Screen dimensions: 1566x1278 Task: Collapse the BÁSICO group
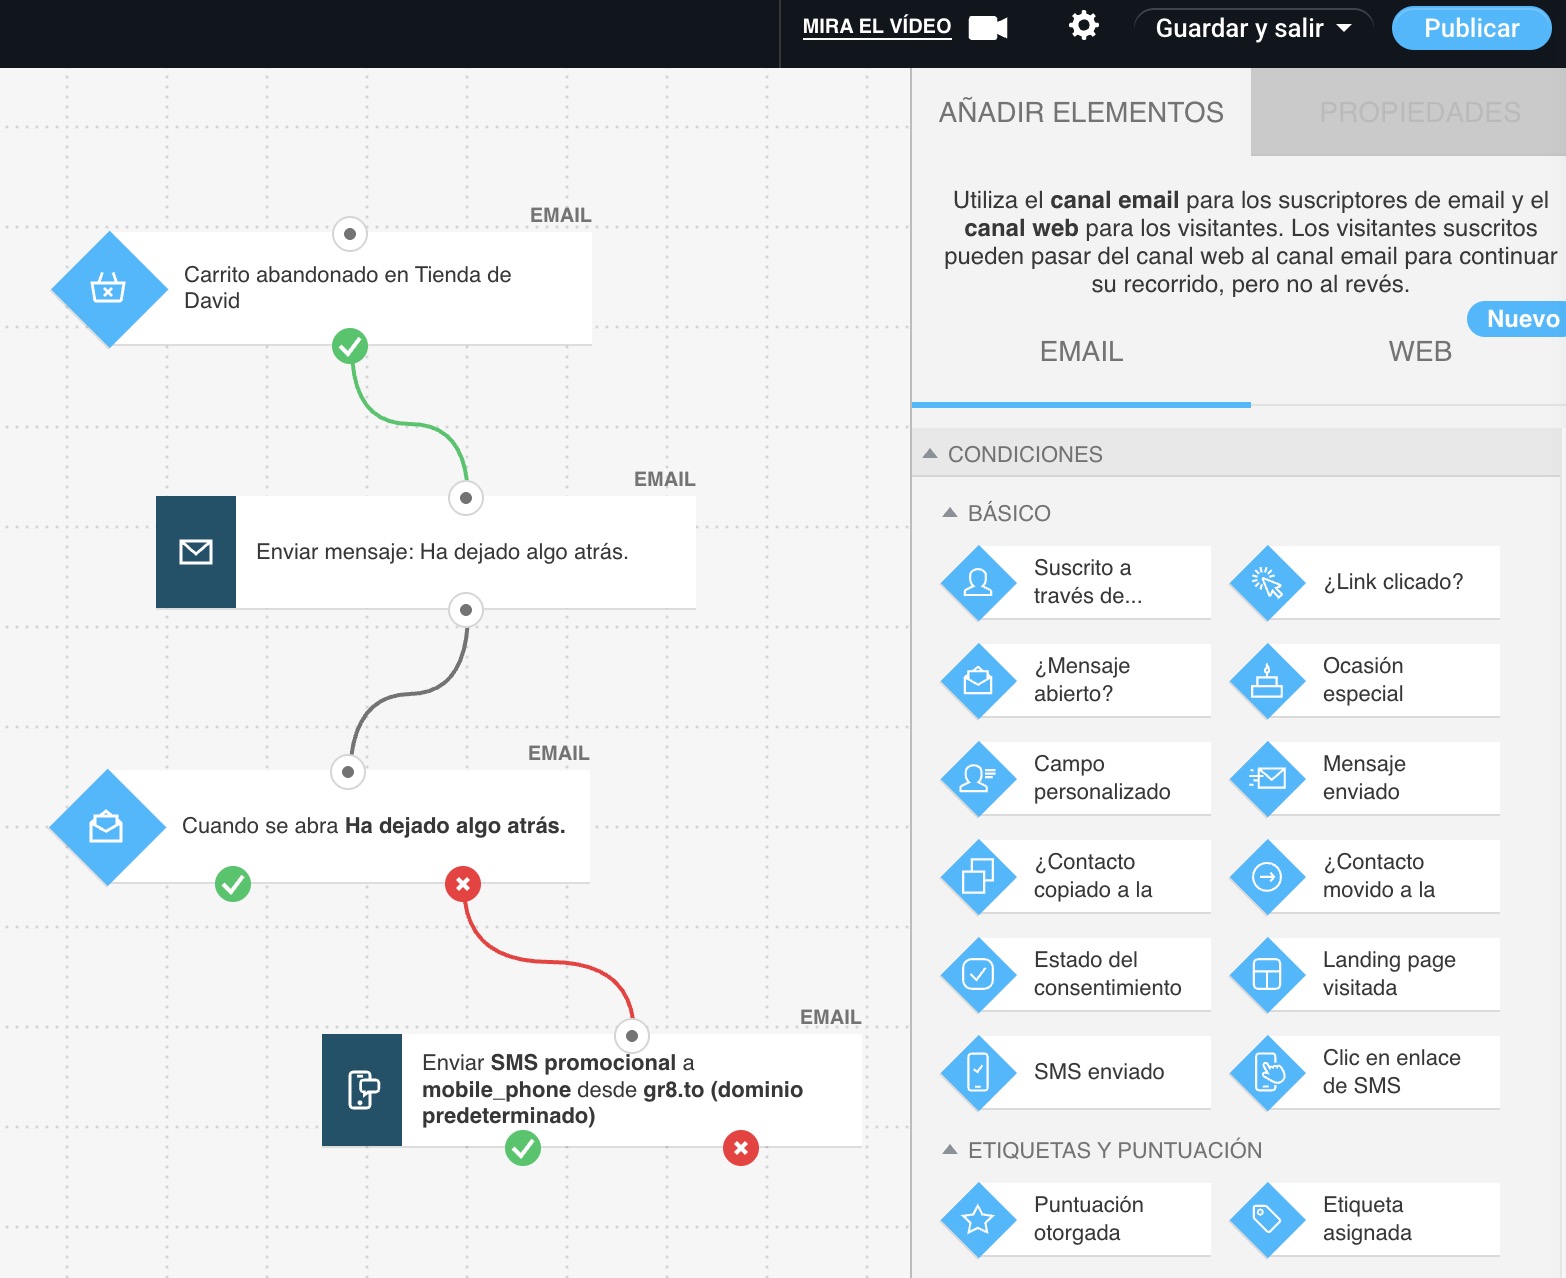(x=949, y=512)
